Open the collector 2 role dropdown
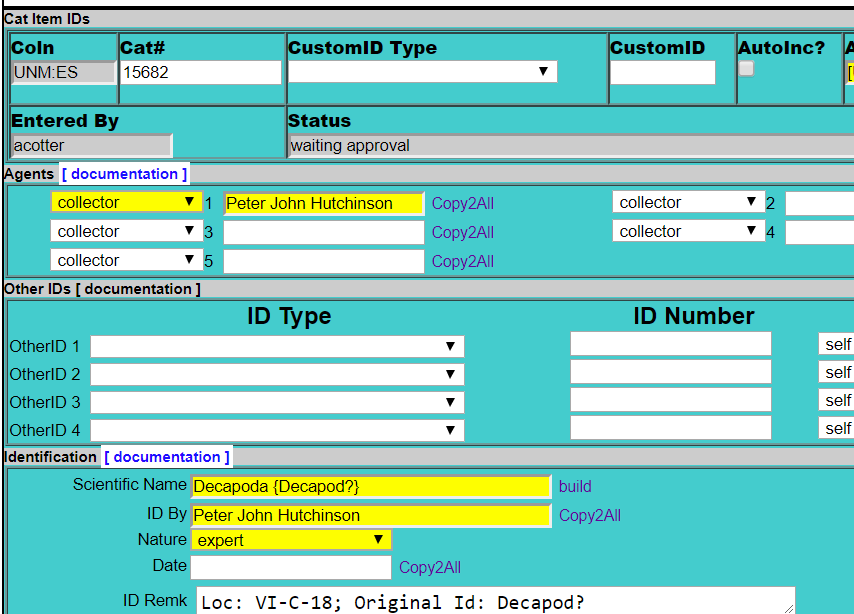854x614 pixels. pos(688,202)
